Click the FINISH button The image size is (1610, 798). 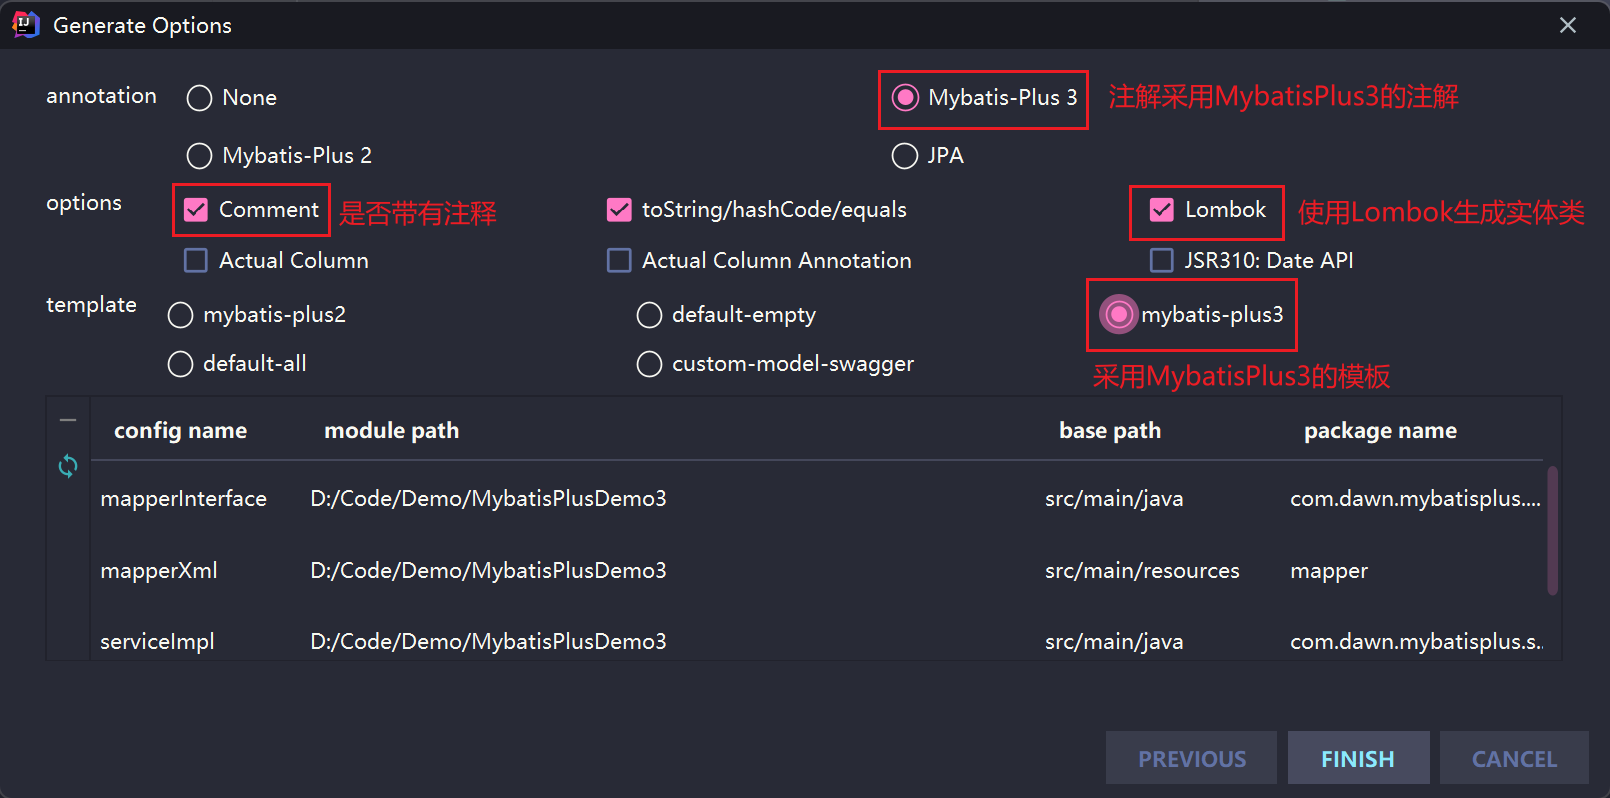(1358, 758)
